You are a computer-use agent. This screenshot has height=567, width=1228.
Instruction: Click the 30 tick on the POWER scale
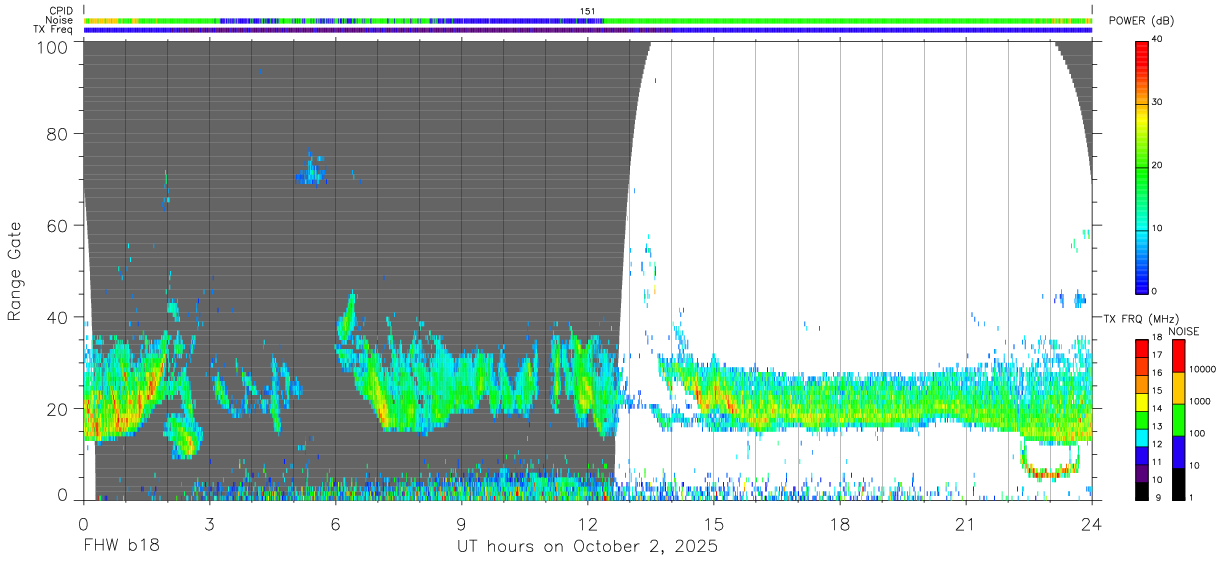pos(1157,103)
